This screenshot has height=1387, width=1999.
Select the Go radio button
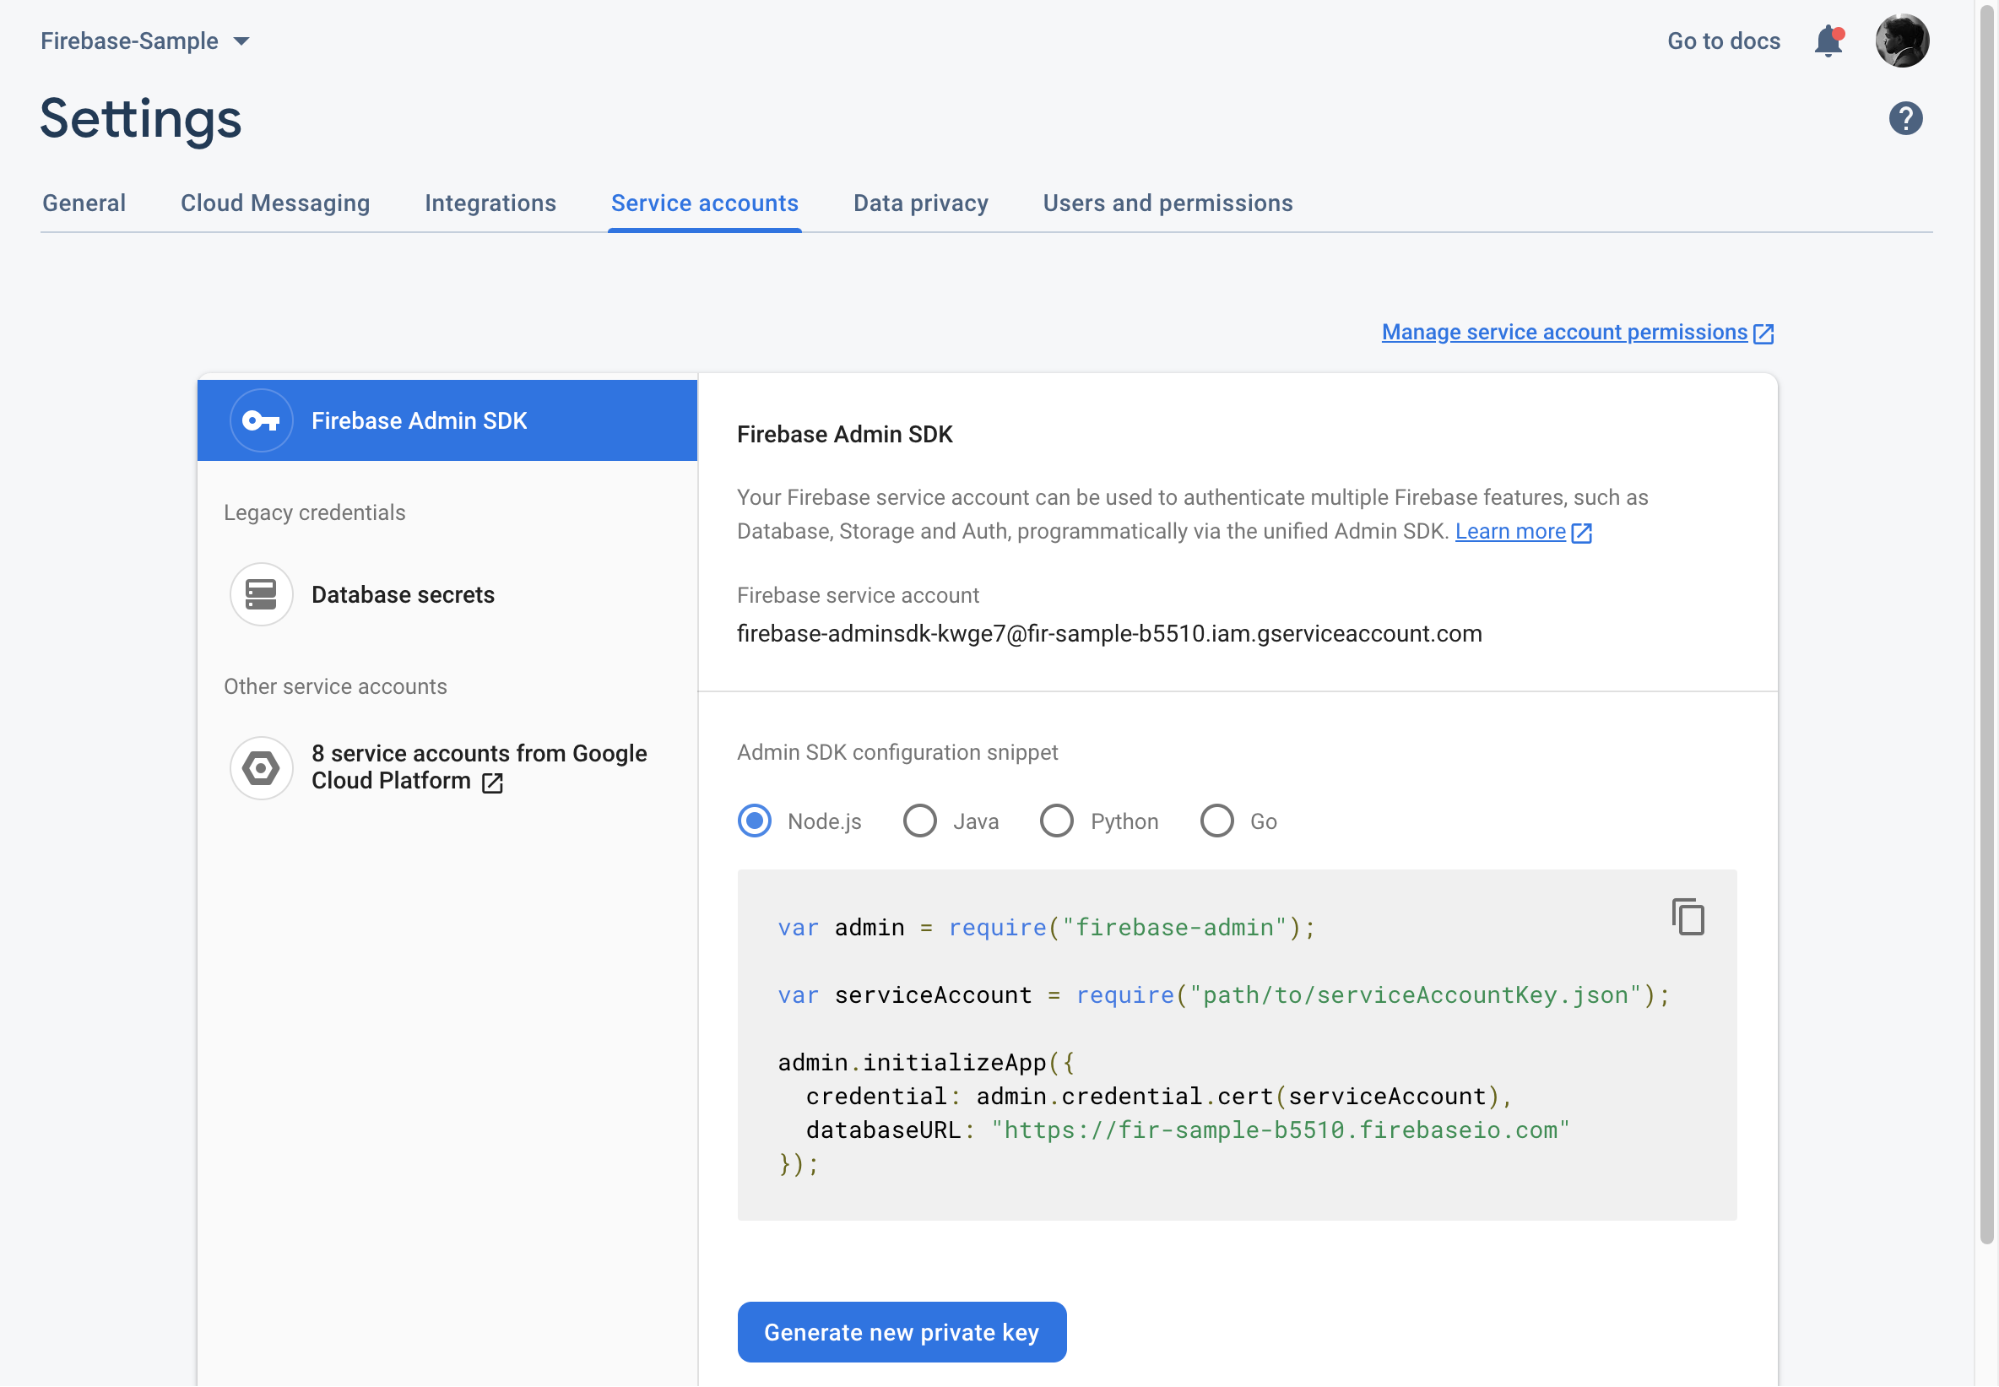click(1217, 821)
